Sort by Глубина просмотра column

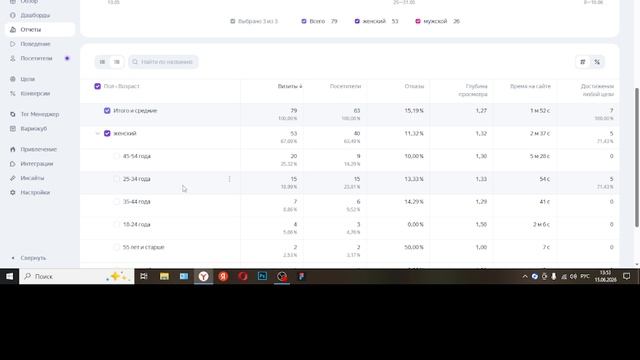(x=473, y=90)
